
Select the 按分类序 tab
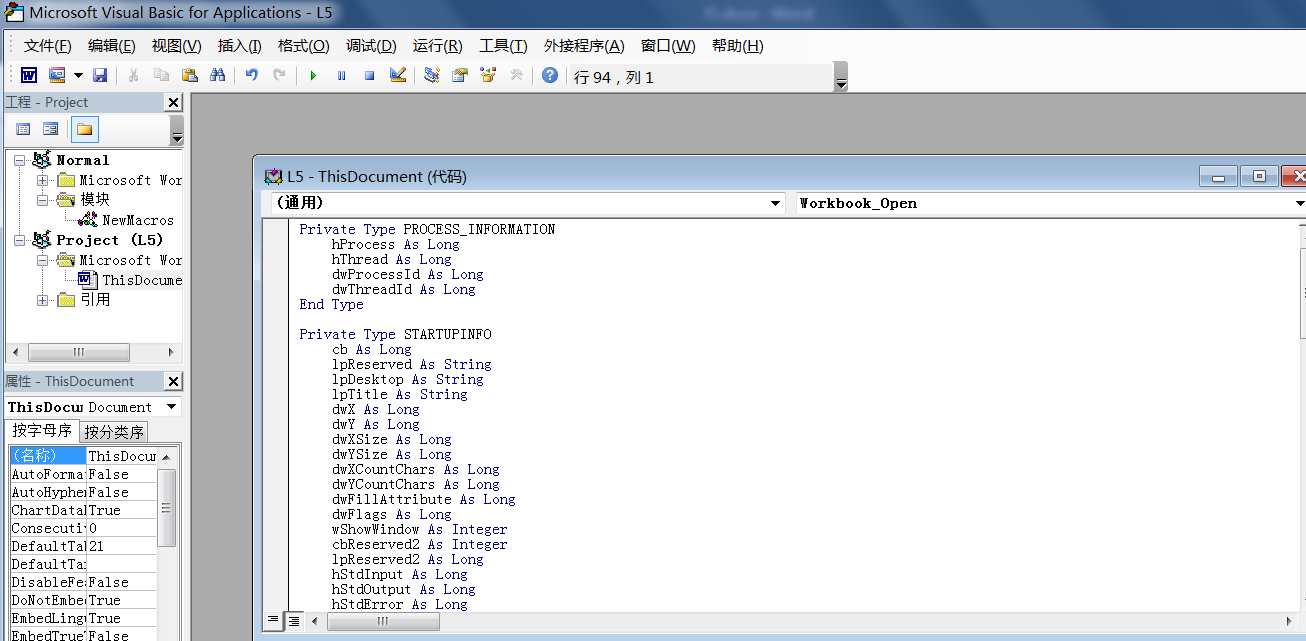[114, 432]
